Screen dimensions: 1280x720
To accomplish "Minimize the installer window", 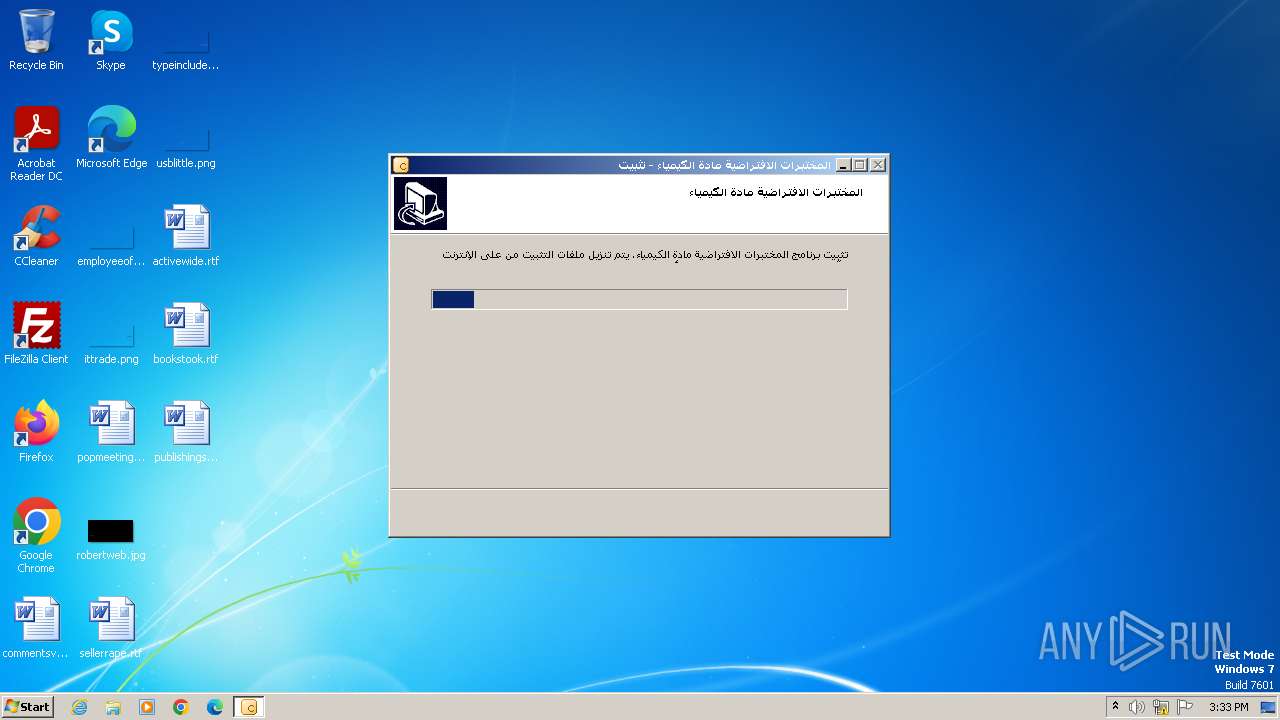I will pyautogui.click(x=843, y=165).
